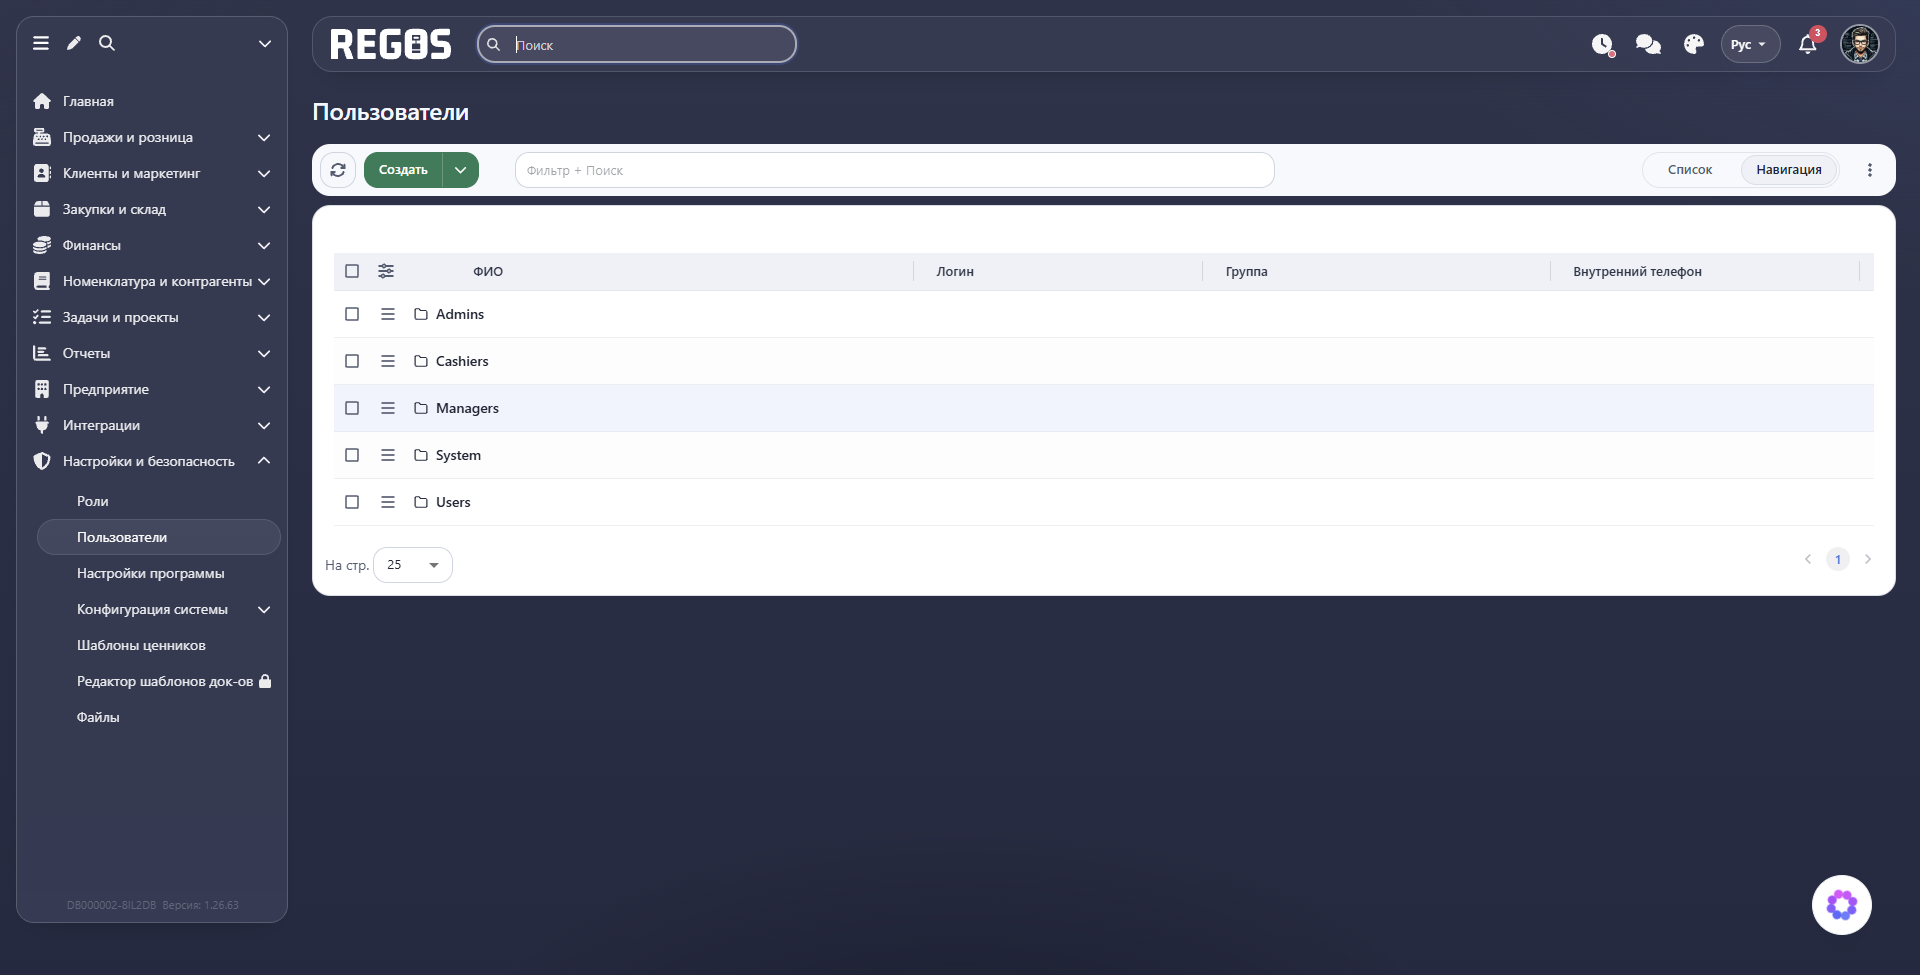This screenshot has width=1920, height=975.
Task: Open row menu for Users folder
Action: point(388,502)
